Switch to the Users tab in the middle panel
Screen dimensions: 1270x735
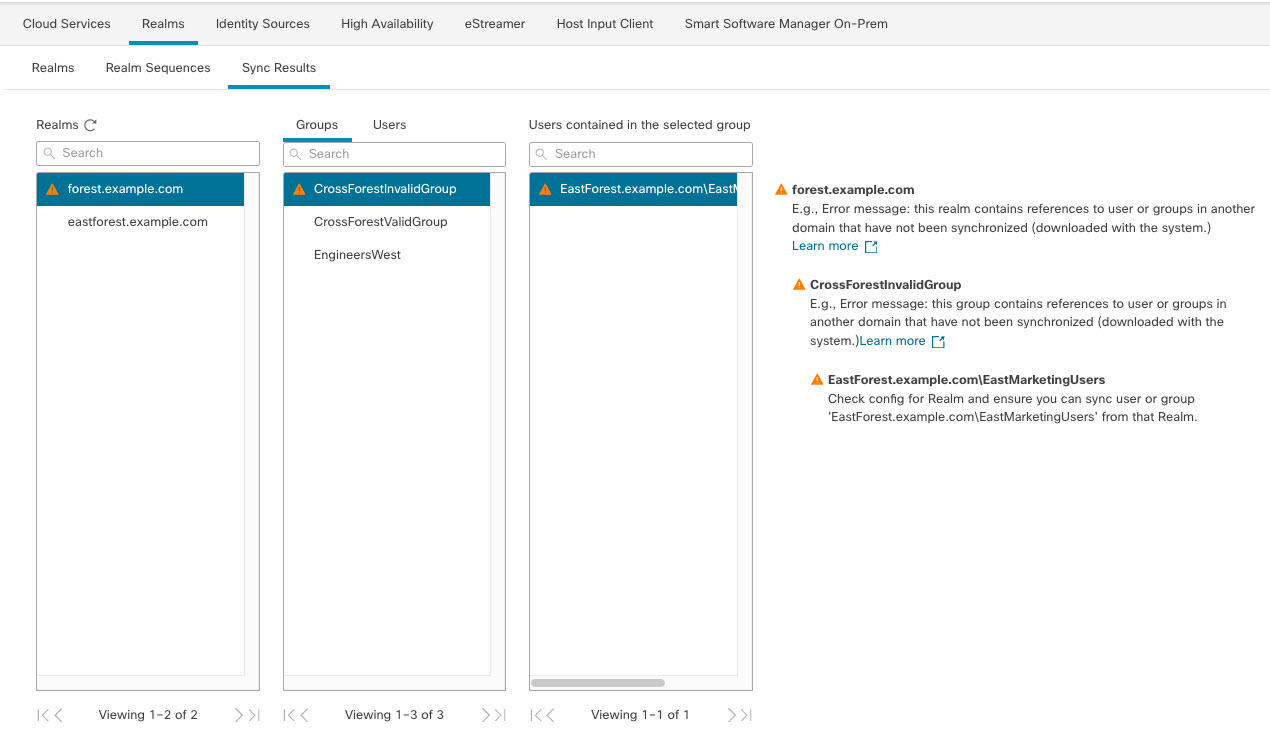389,124
